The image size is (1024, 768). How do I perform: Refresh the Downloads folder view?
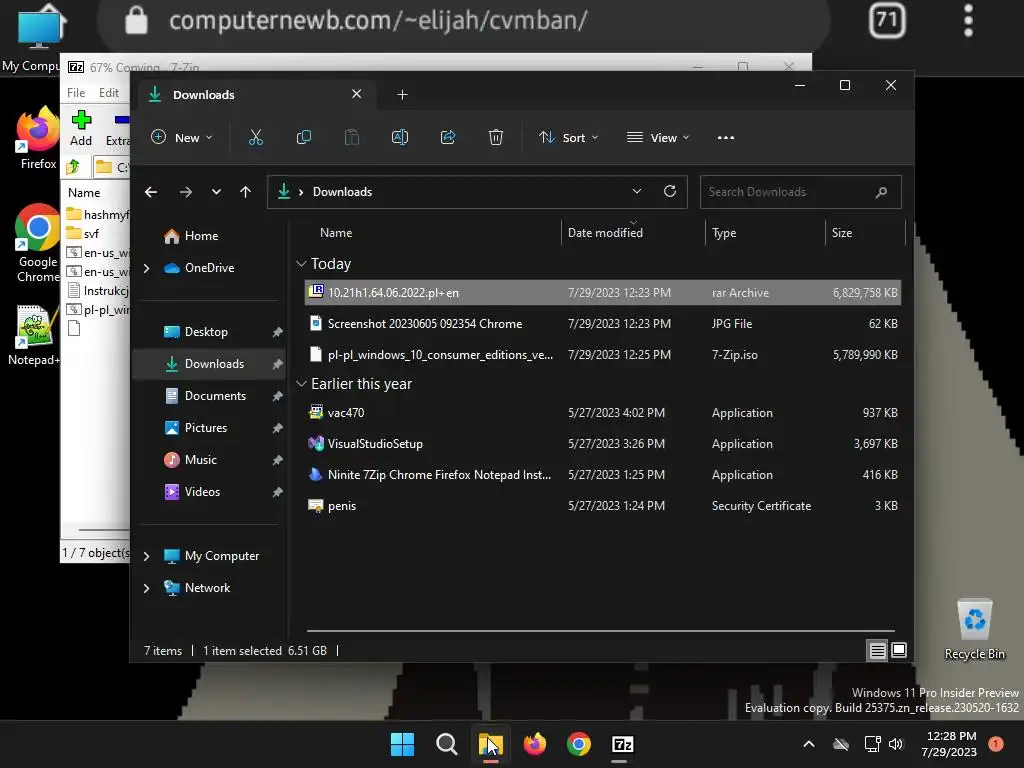669,191
